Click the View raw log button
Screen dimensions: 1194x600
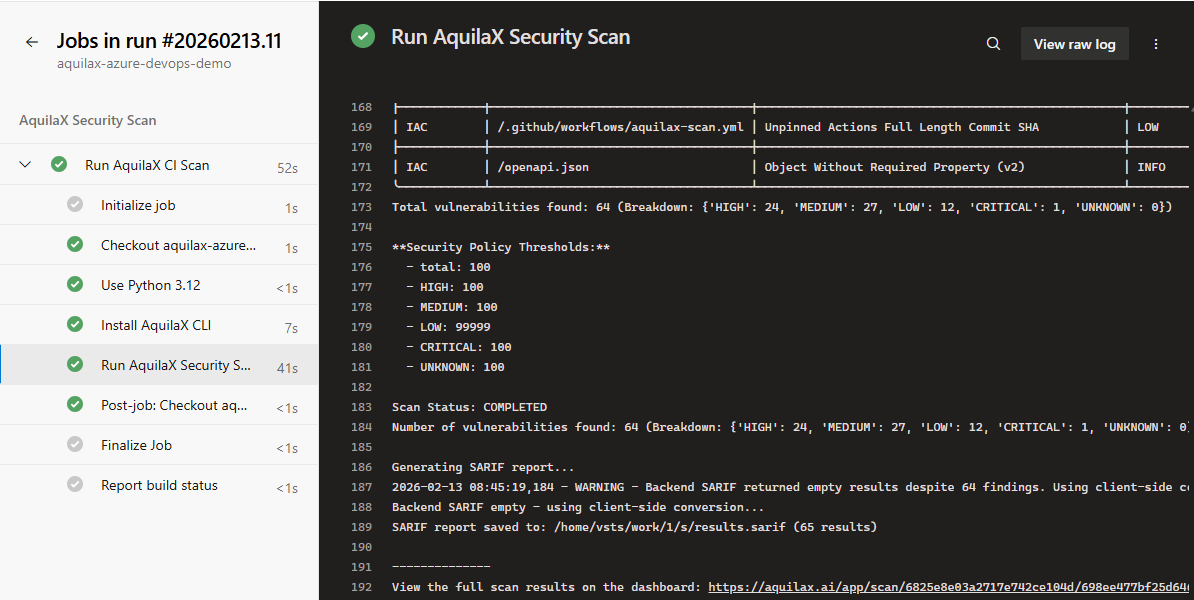pos(1074,44)
